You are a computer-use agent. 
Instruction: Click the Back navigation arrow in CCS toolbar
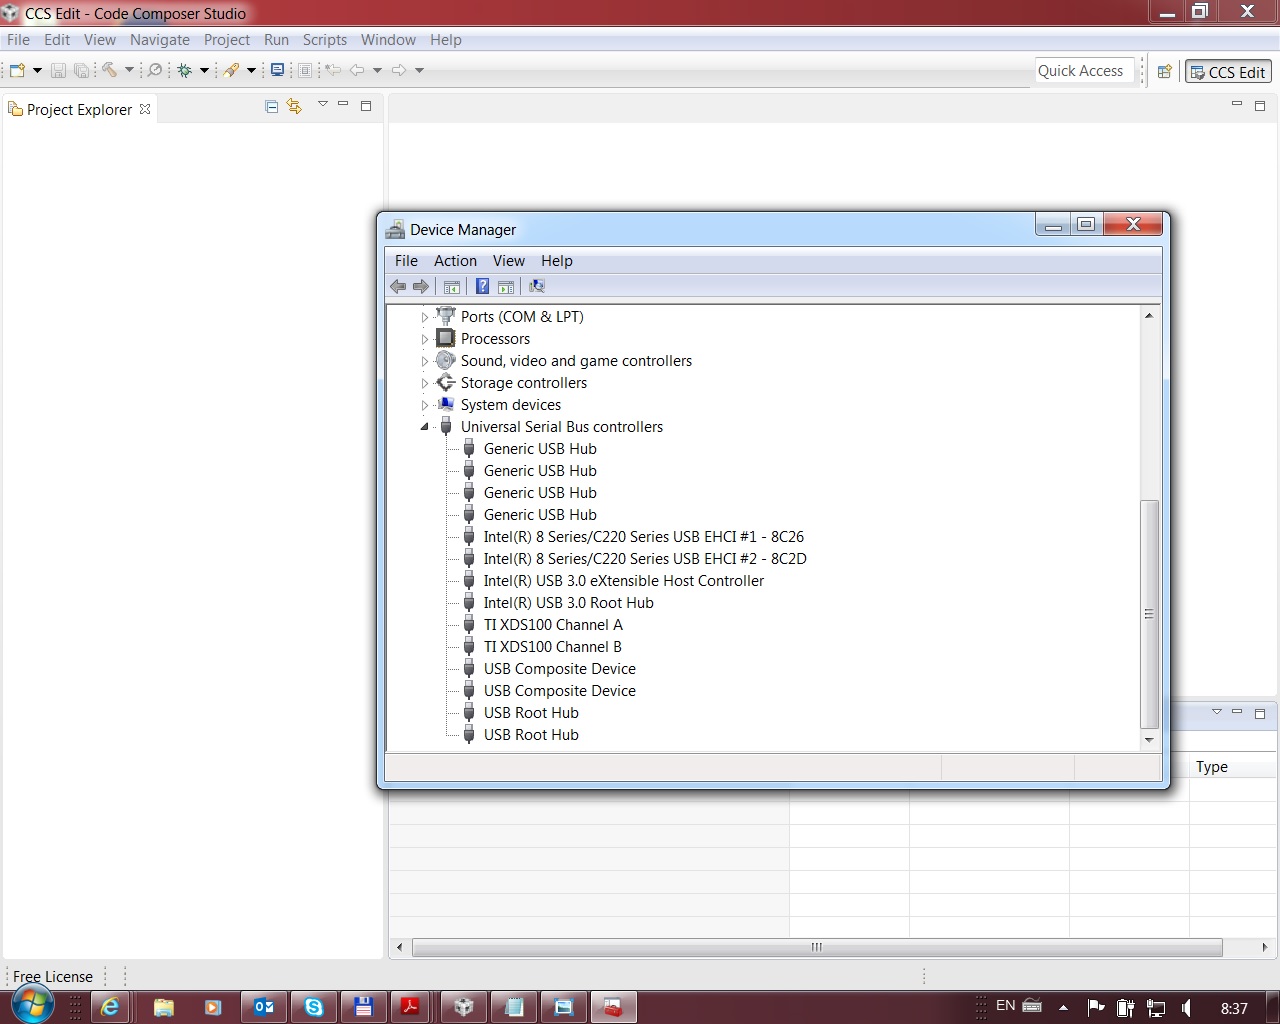coord(357,70)
